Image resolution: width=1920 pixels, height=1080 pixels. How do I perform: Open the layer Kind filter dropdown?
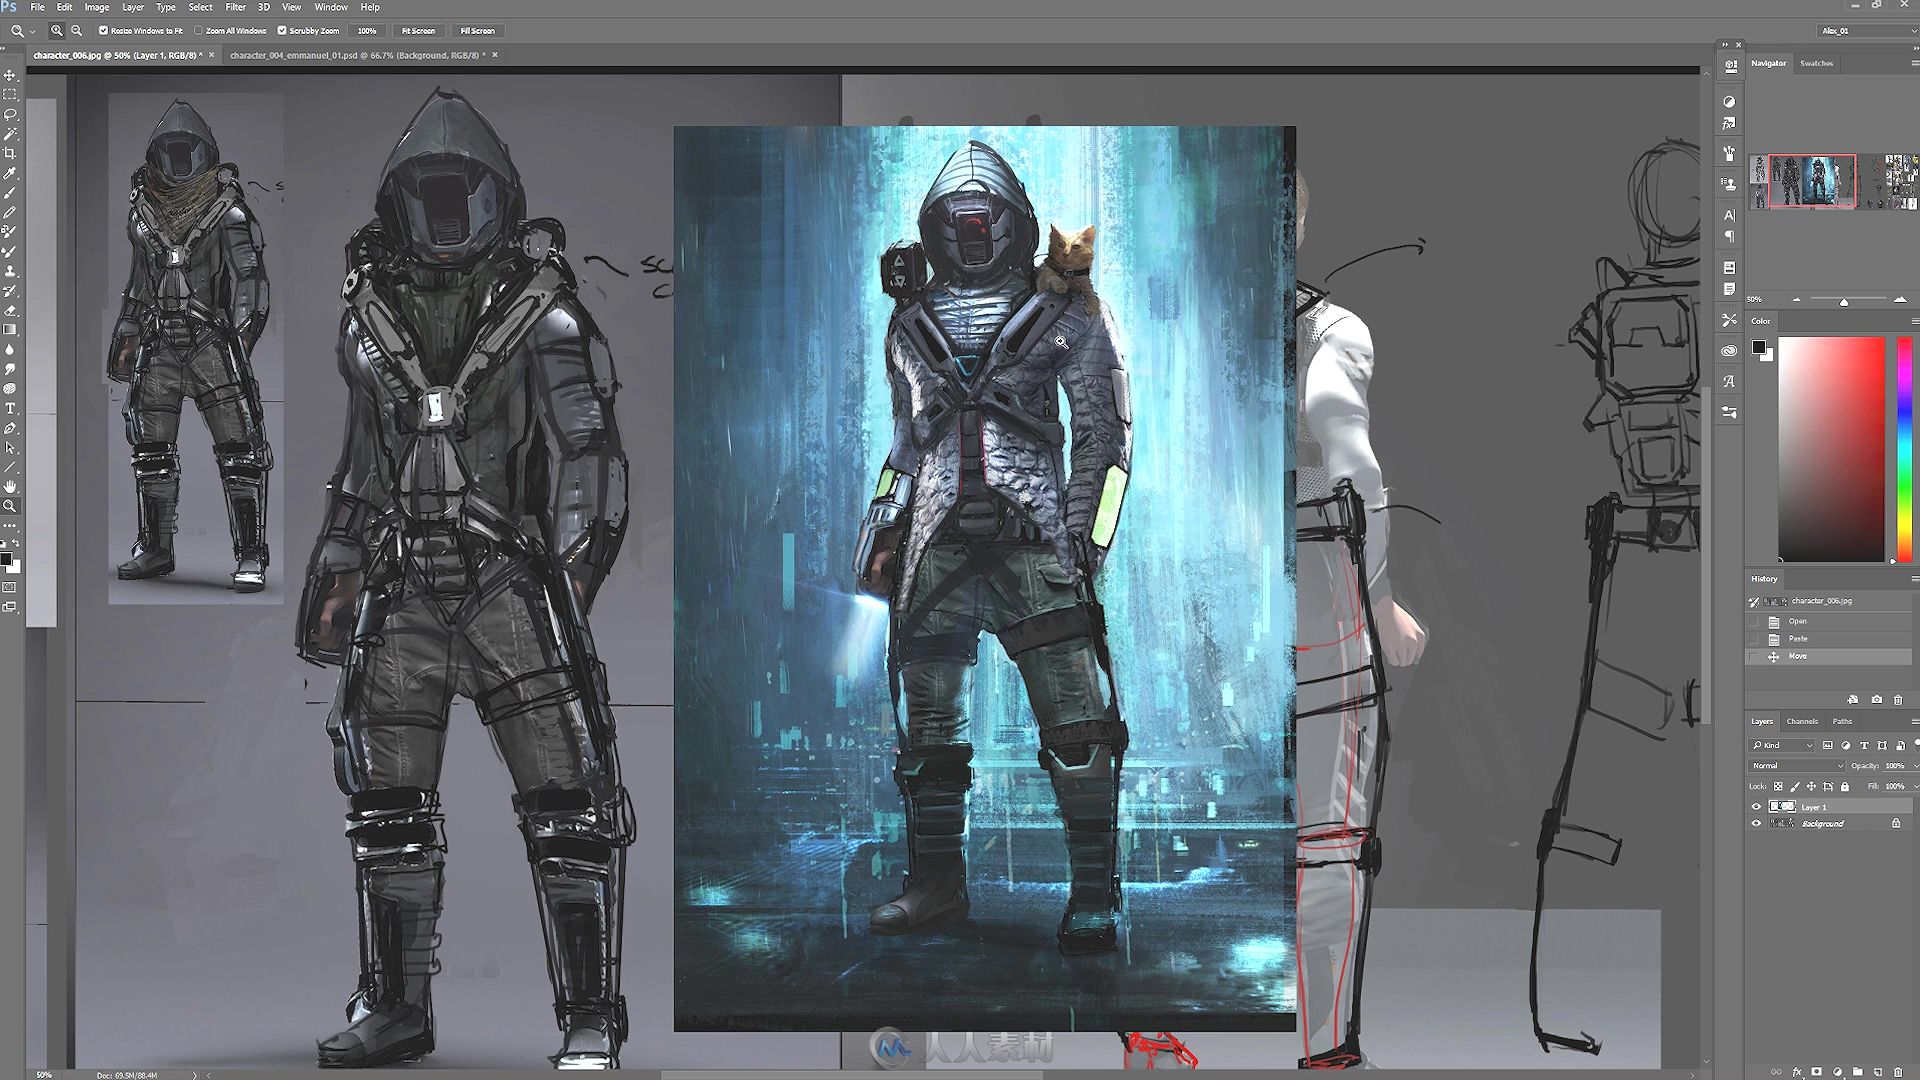pyautogui.click(x=1781, y=745)
